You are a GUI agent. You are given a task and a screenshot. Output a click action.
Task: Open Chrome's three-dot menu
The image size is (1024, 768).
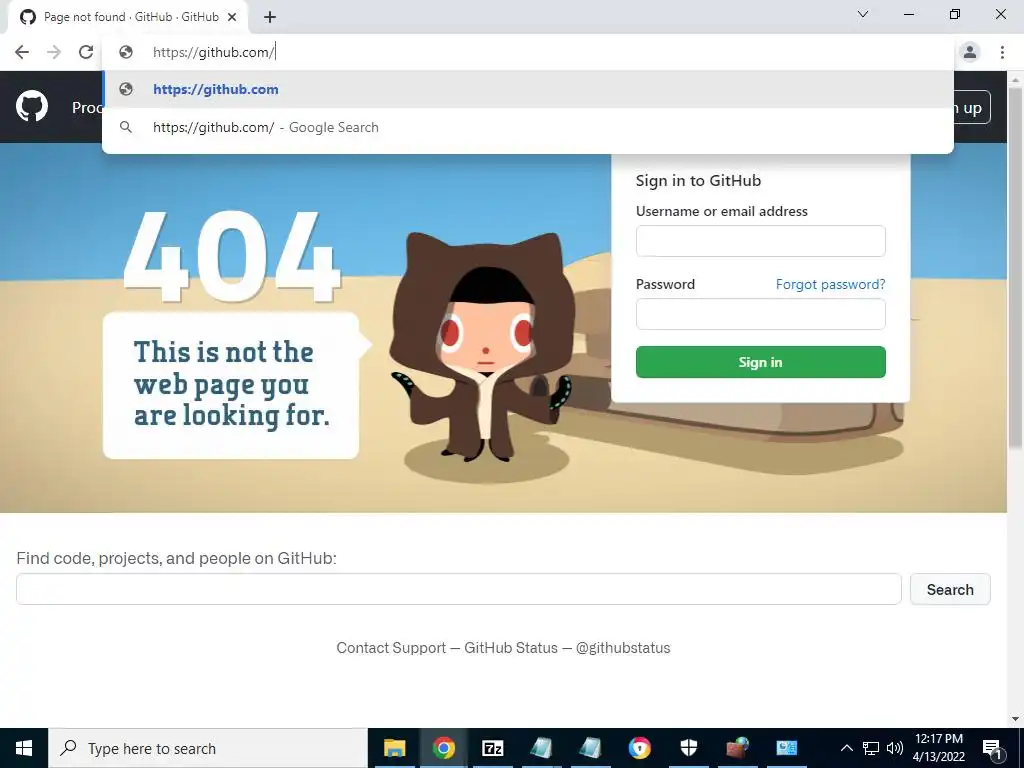pyautogui.click(x=1002, y=52)
